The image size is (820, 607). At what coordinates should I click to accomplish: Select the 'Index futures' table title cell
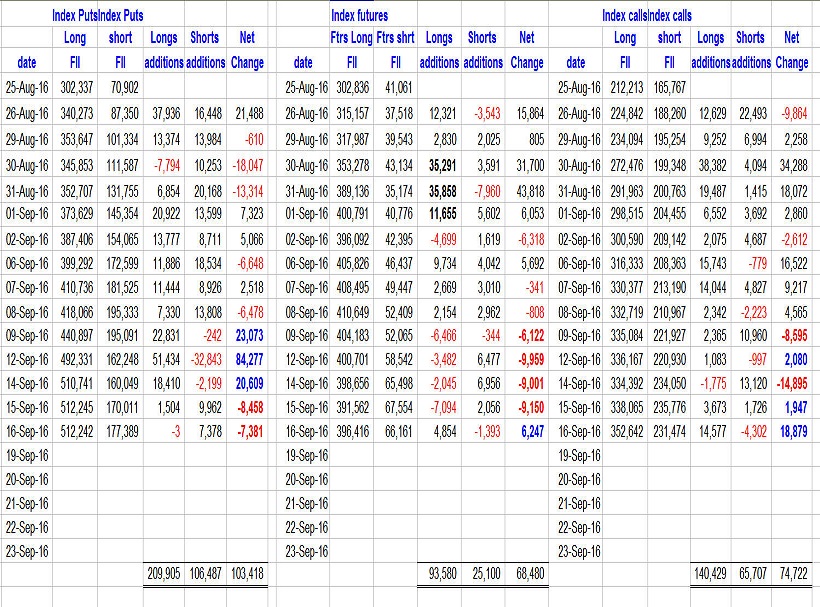(359, 16)
